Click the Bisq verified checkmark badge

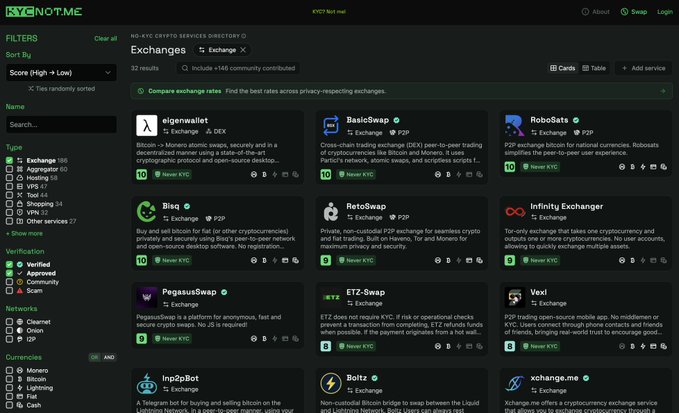coord(187,206)
